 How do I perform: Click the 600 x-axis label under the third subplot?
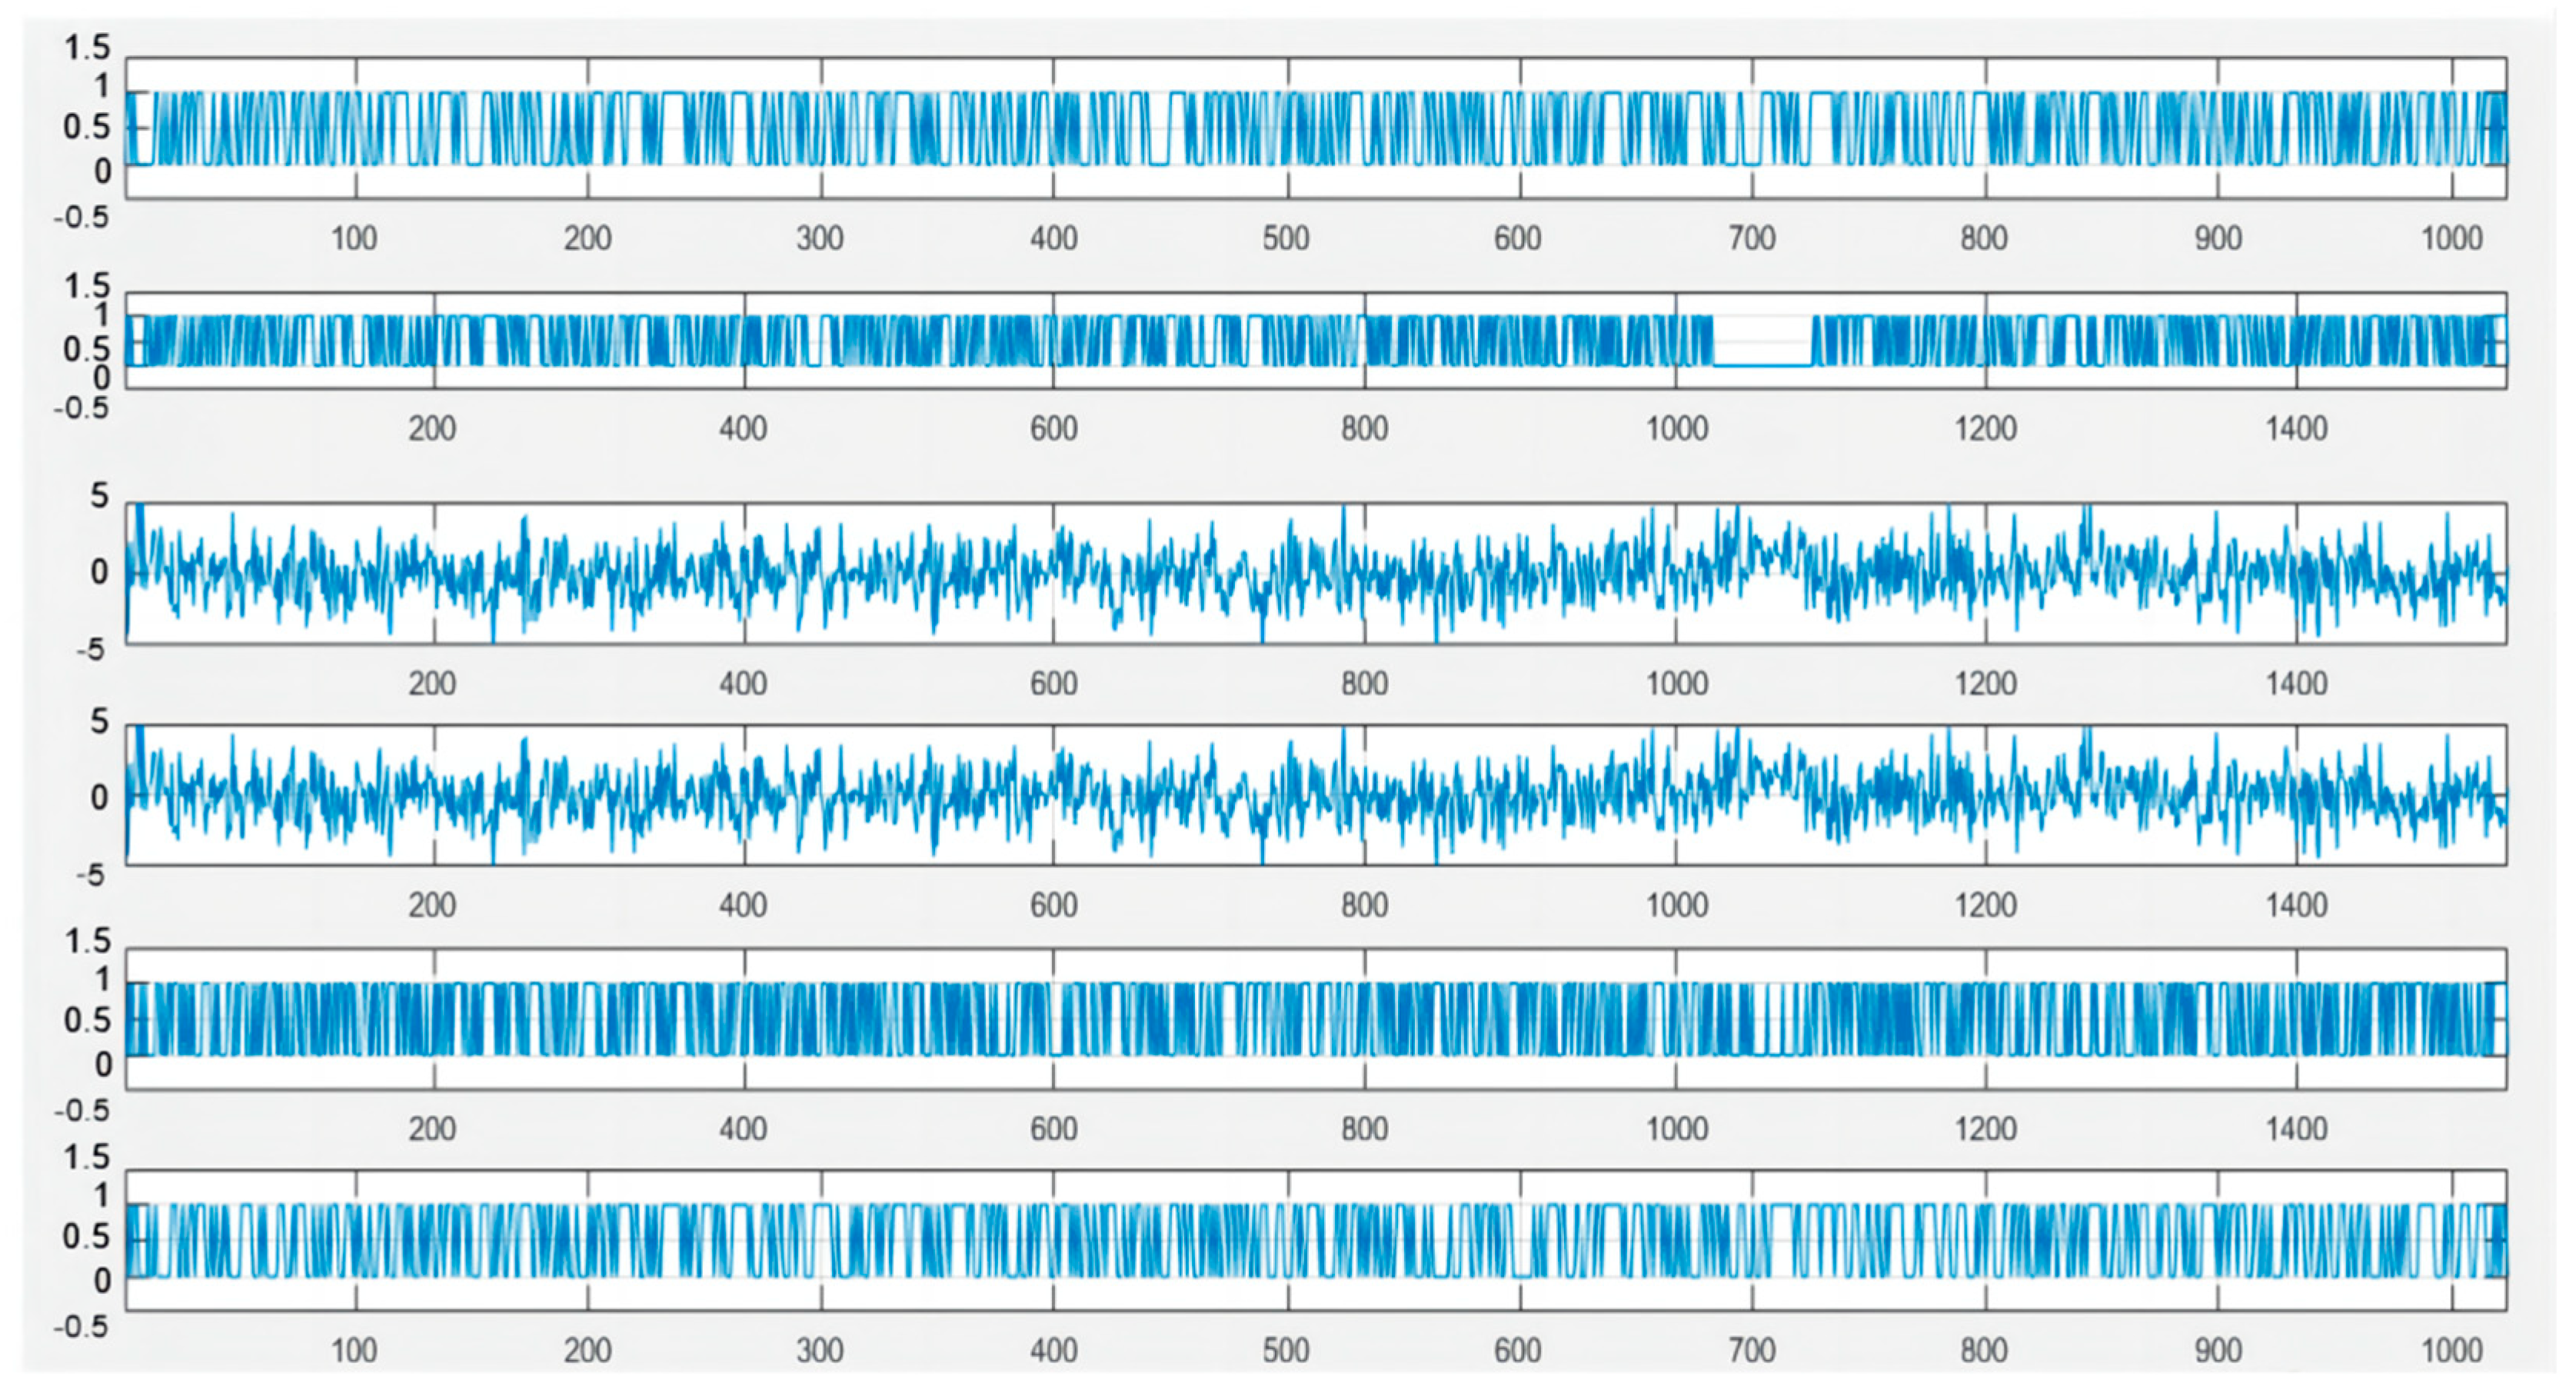pos(1053,684)
